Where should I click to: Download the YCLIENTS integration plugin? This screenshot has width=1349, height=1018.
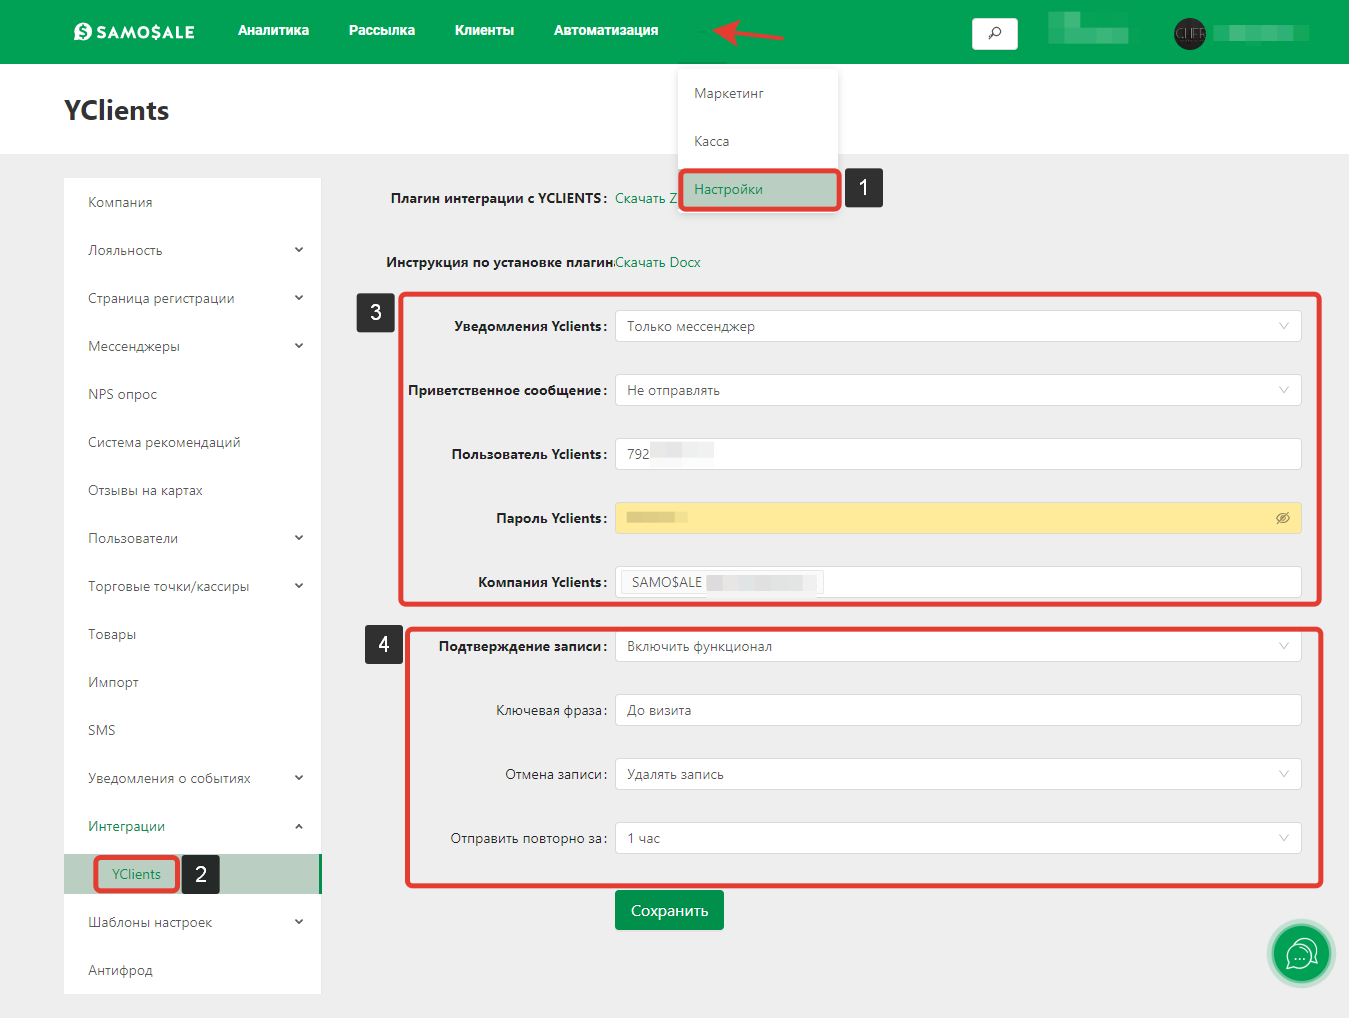click(645, 198)
